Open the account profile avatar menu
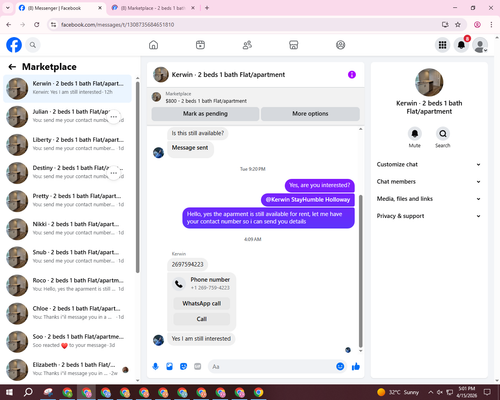500x400 pixels. (x=480, y=45)
